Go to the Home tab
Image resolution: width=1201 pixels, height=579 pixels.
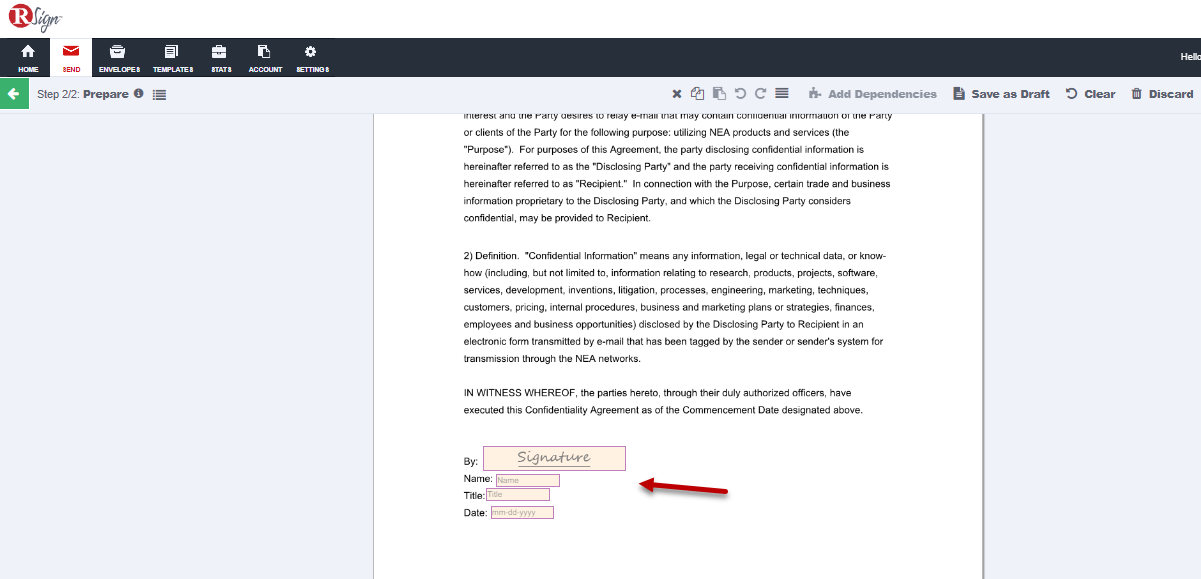tap(28, 58)
